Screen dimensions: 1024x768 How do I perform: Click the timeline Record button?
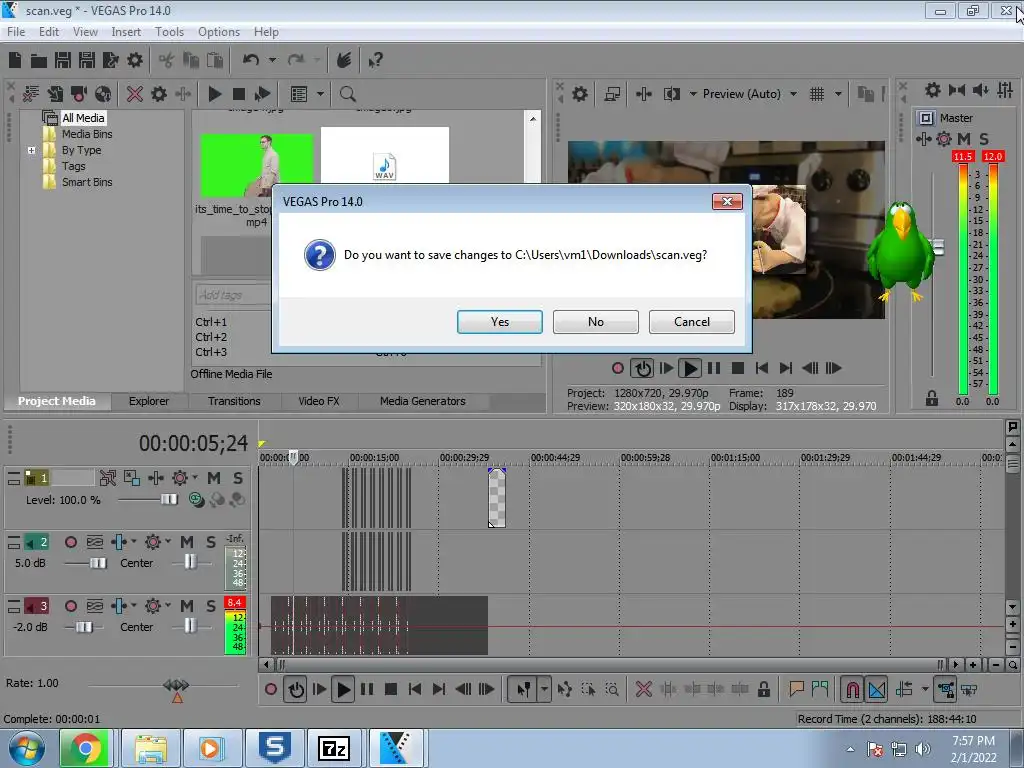(271, 690)
